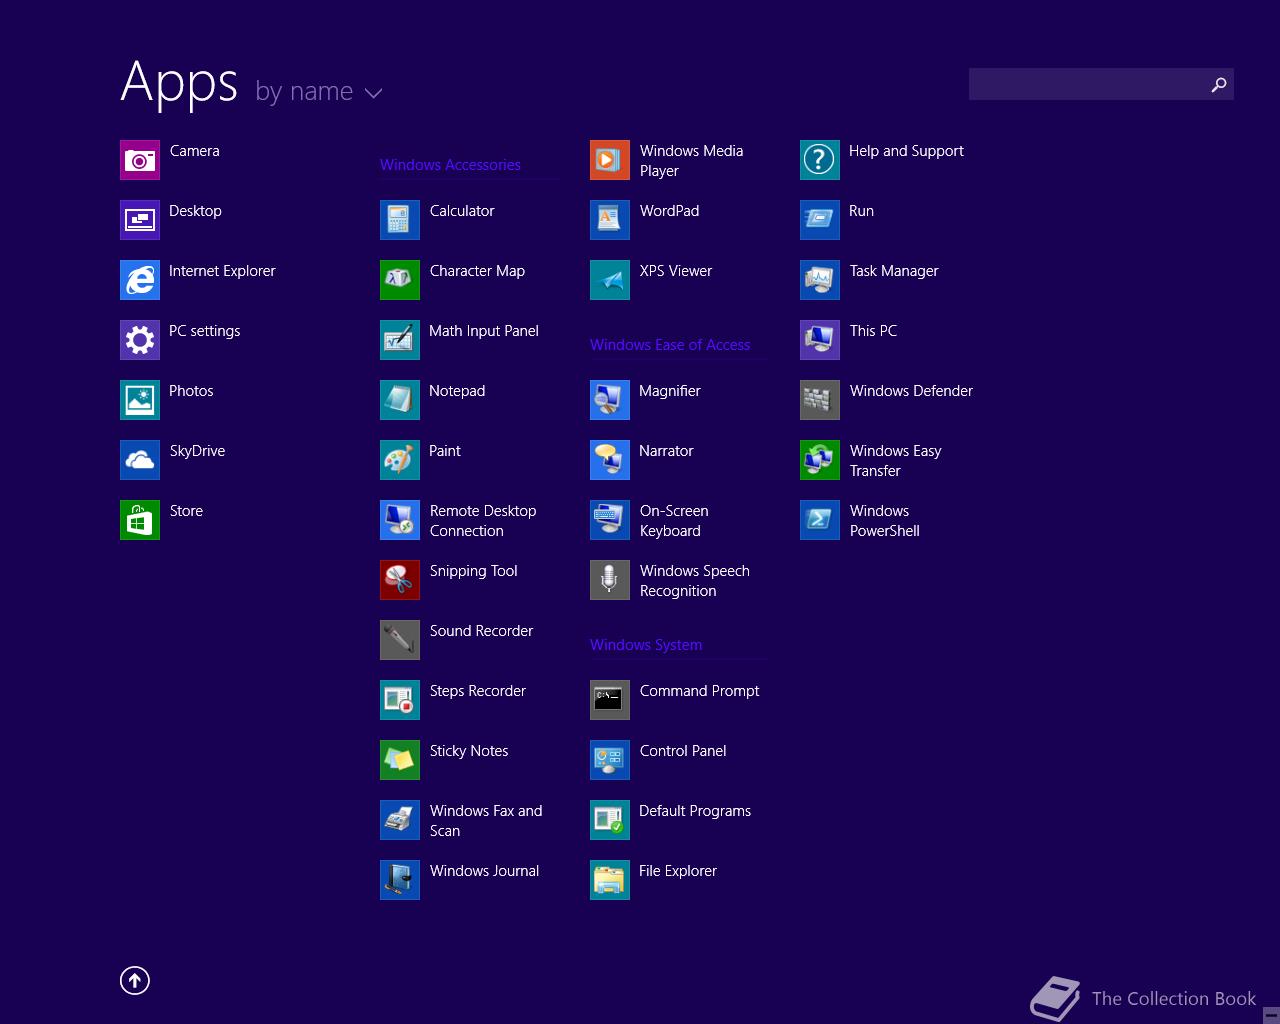The height and width of the screenshot is (1024, 1280).
Task: Launch the Snipping Tool scissors icon
Action: click(x=400, y=580)
